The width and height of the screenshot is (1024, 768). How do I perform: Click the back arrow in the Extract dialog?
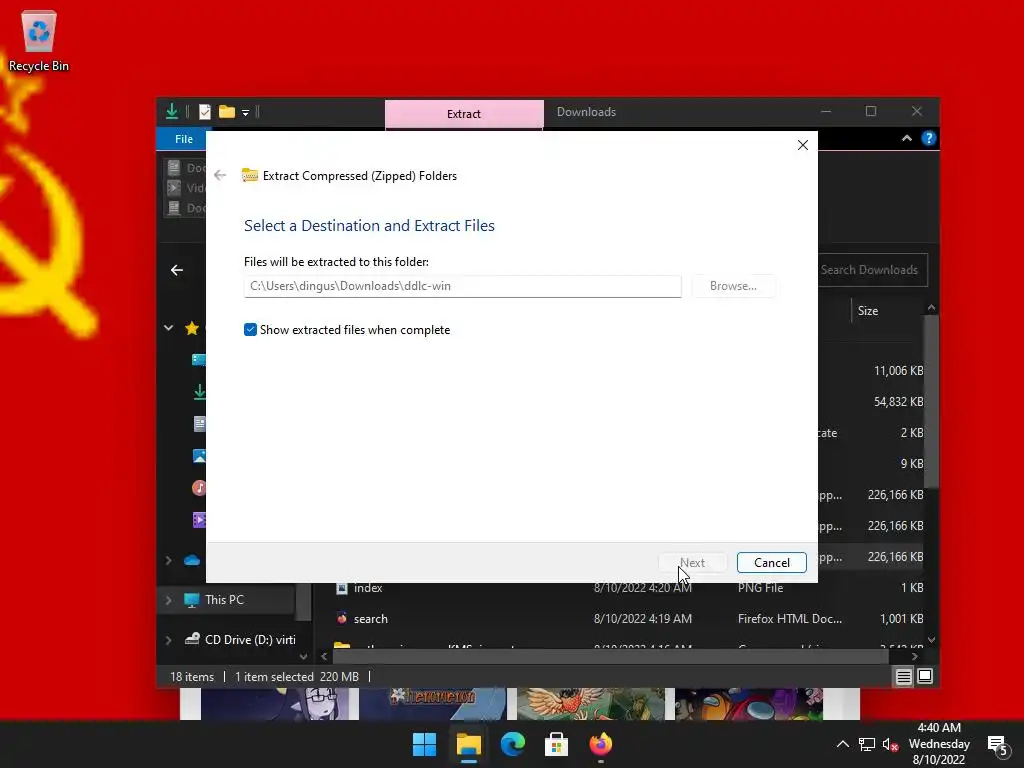pyautogui.click(x=220, y=175)
